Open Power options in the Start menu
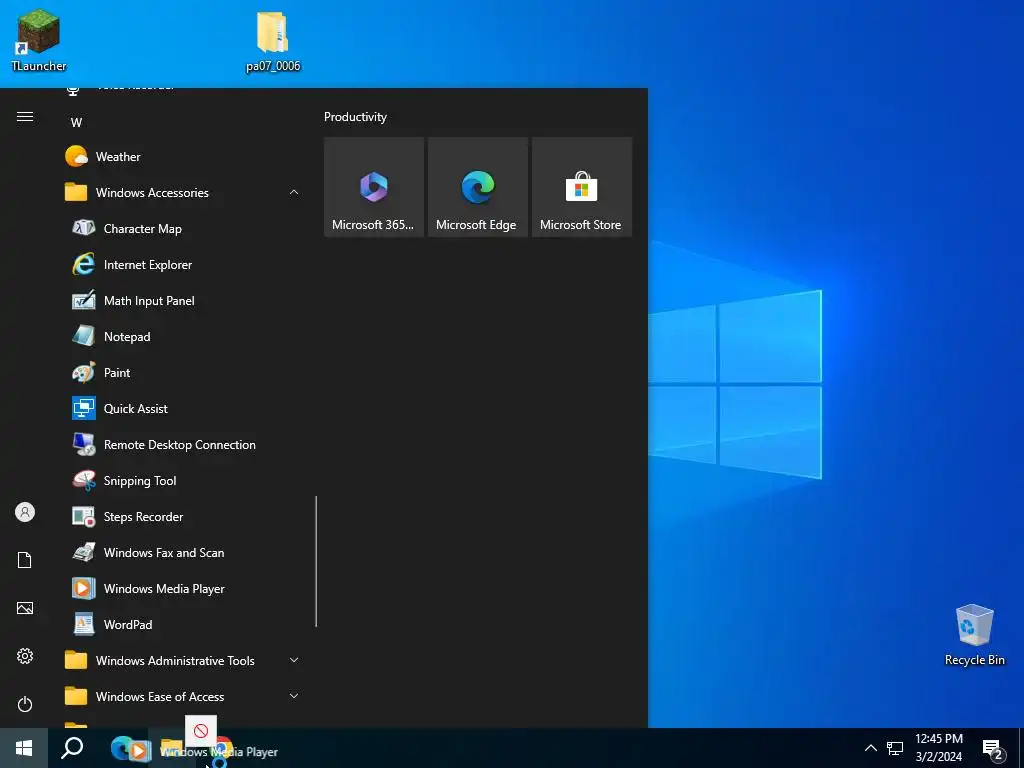 25,704
